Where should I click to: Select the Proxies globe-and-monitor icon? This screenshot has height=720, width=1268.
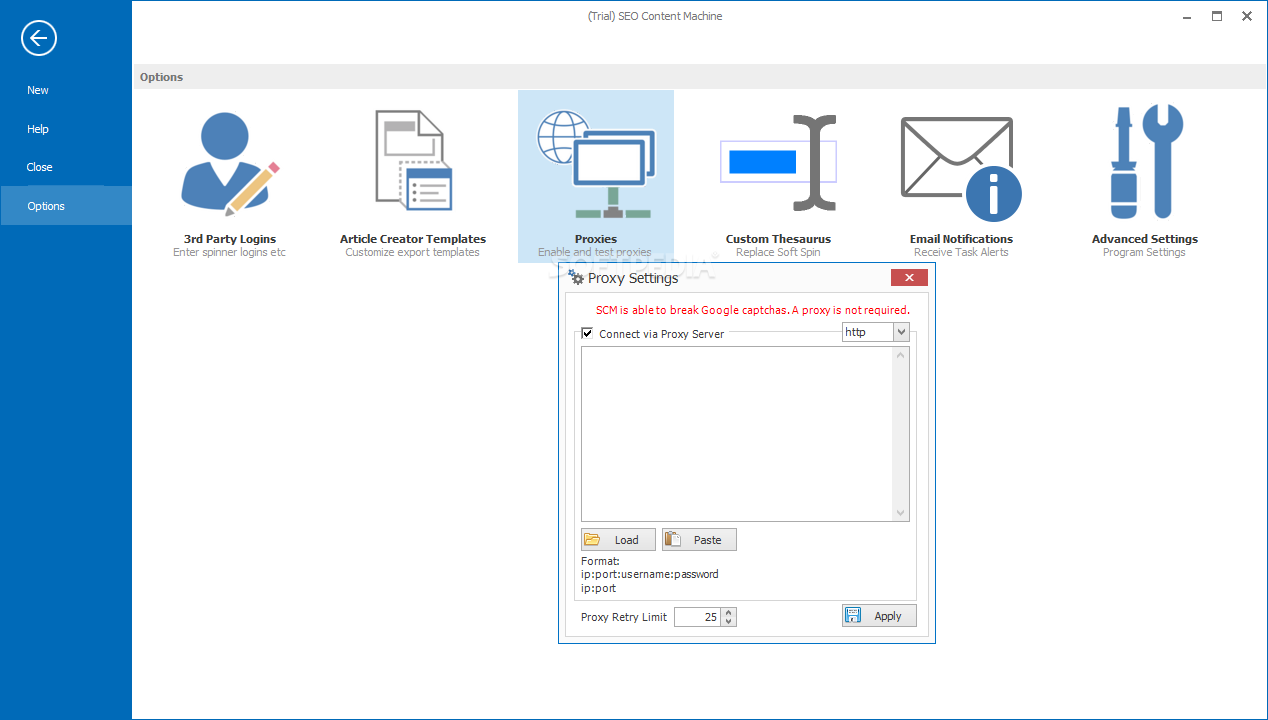tap(596, 164)
